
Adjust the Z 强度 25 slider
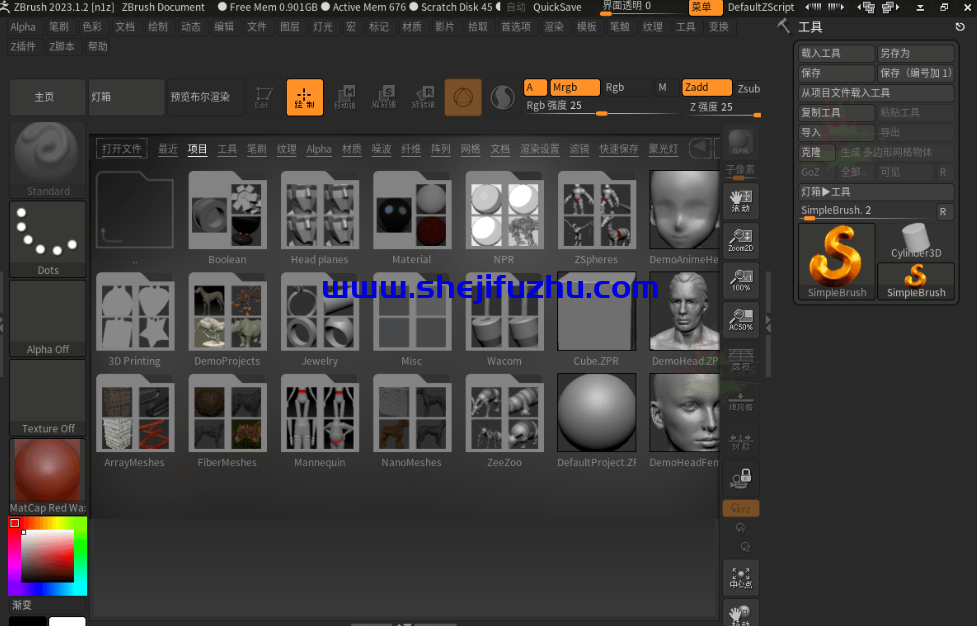point(723,107)
